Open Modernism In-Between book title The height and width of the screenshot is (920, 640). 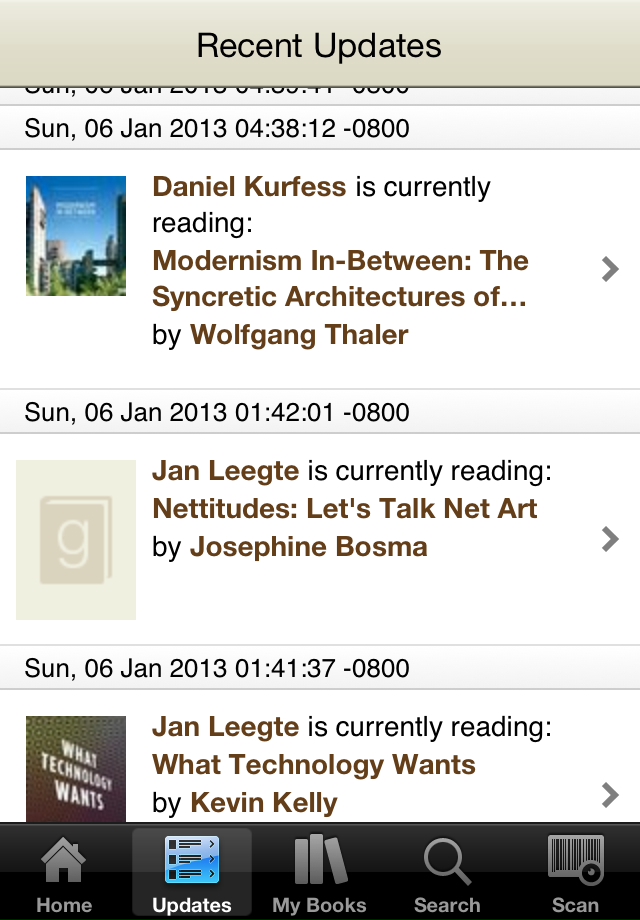click(340, 279)
